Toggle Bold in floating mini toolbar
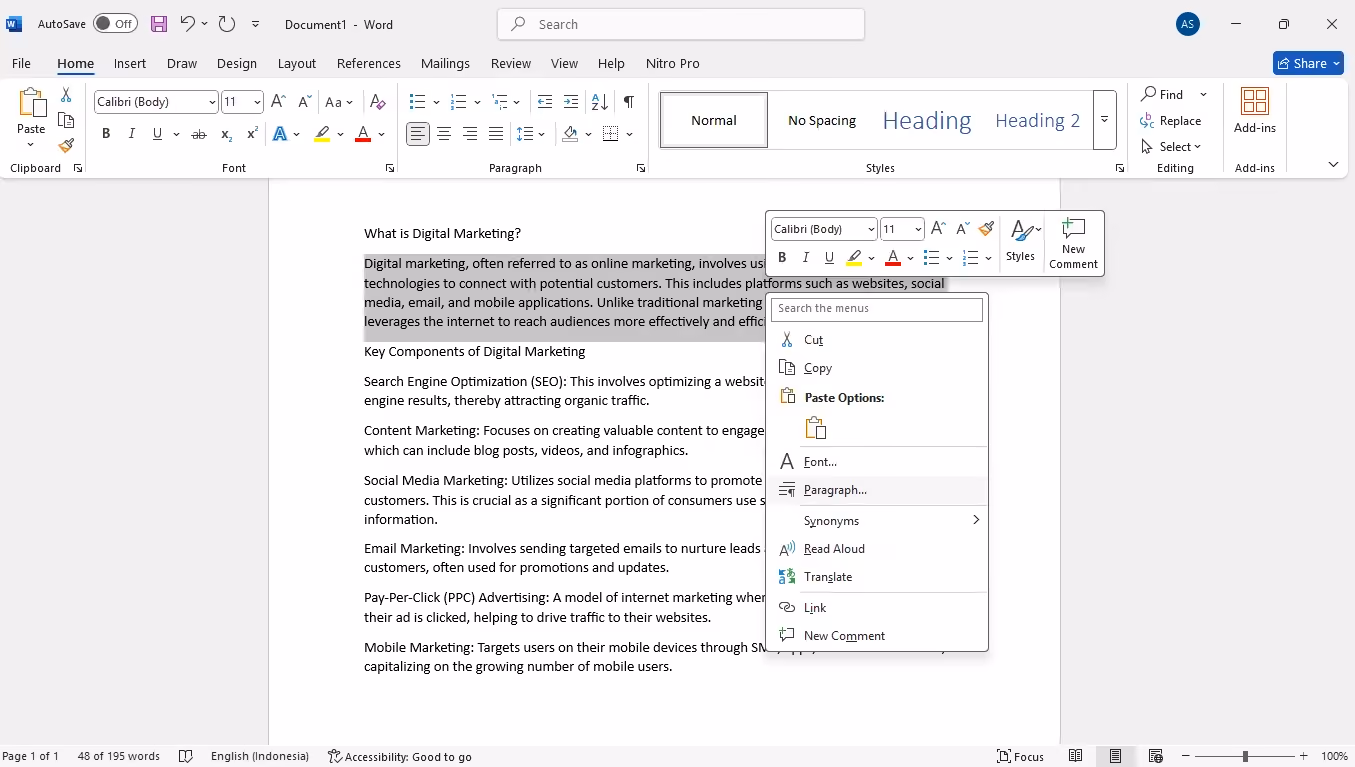Screen dimensions: 1355x767 [x=782, y=258]
